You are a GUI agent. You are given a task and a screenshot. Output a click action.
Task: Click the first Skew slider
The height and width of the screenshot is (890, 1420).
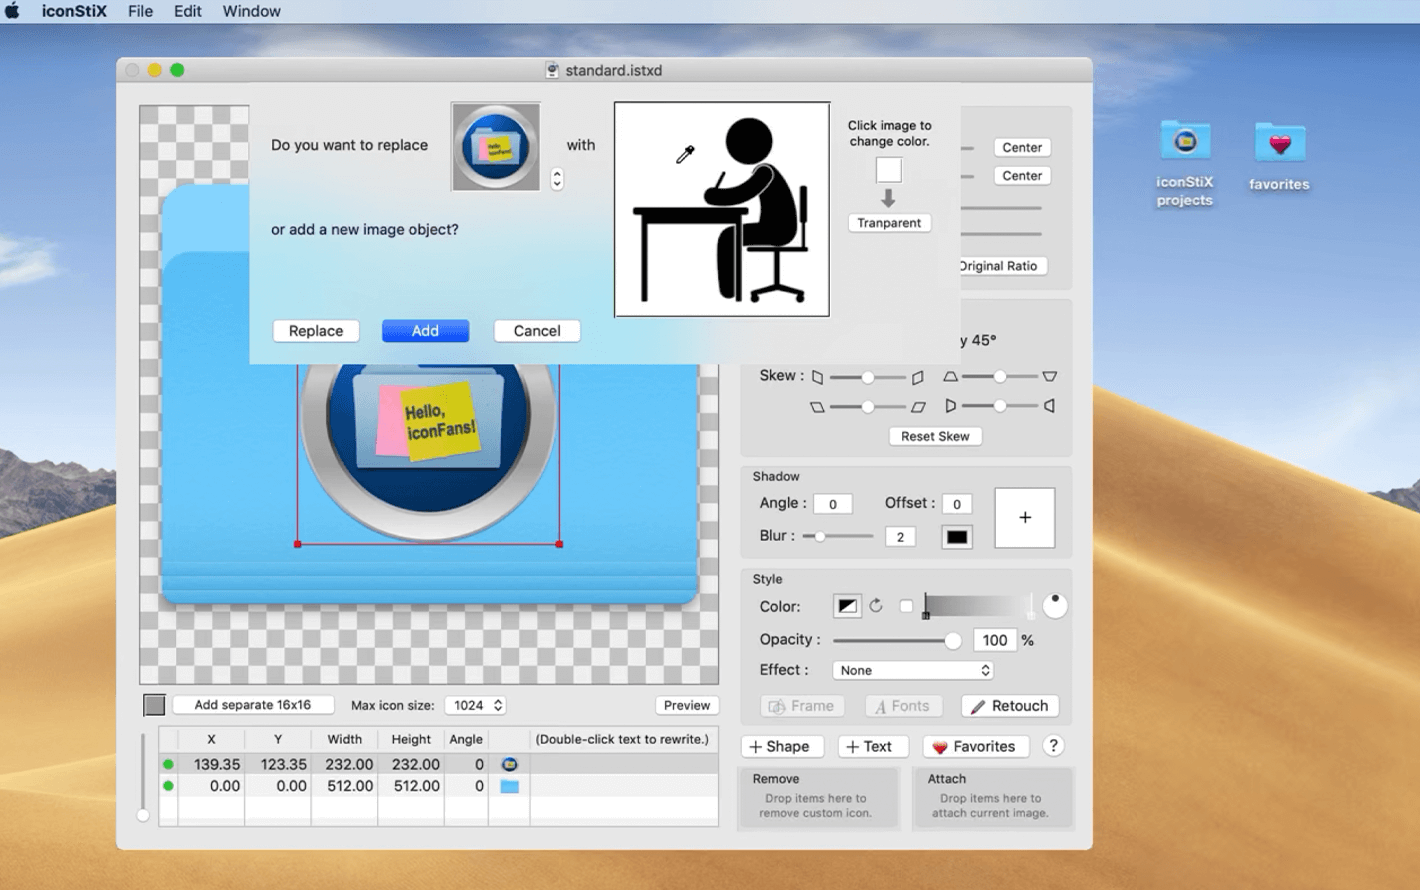867,377
